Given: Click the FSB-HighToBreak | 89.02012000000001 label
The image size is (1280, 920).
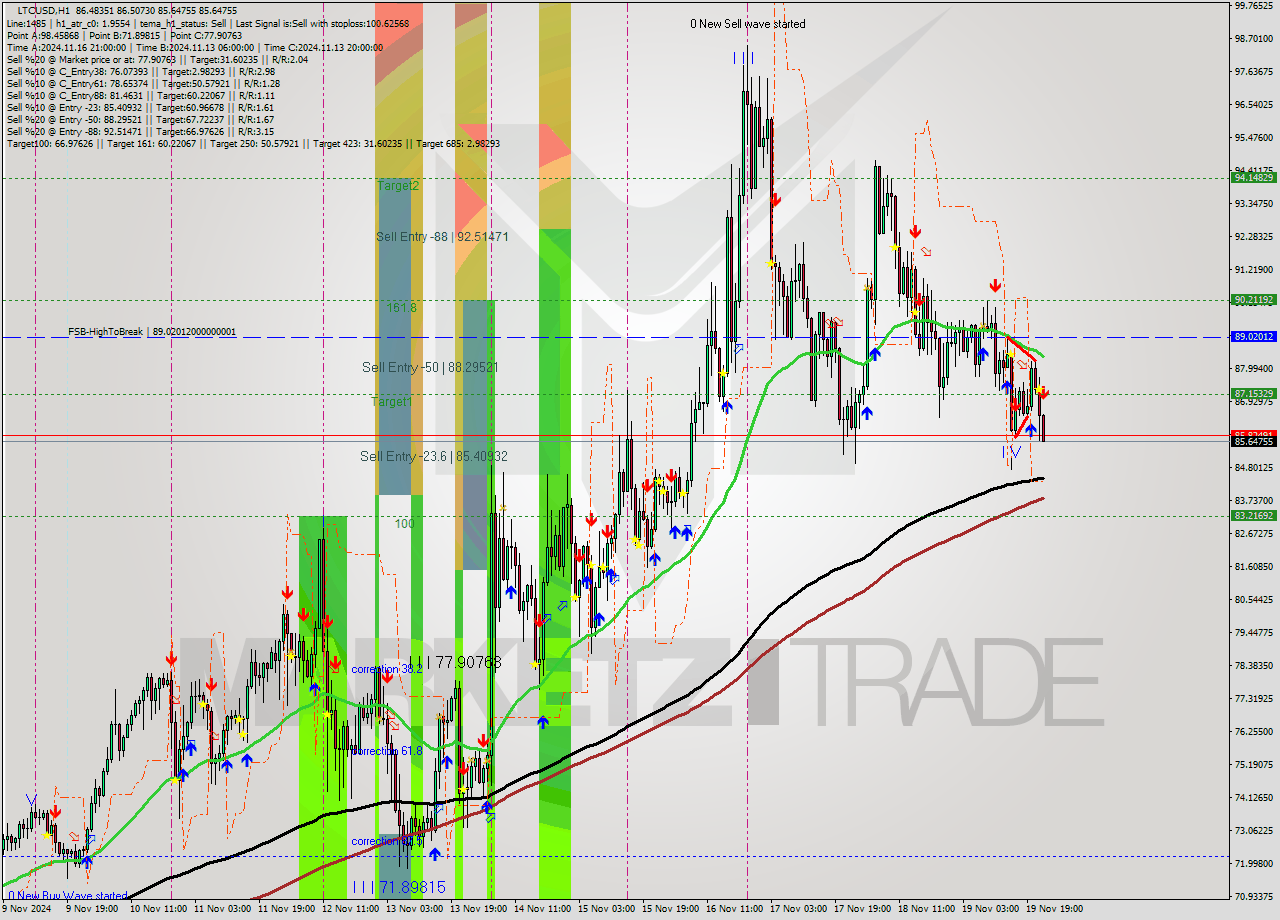Looking at the screenshot, I should click(152, 331).
